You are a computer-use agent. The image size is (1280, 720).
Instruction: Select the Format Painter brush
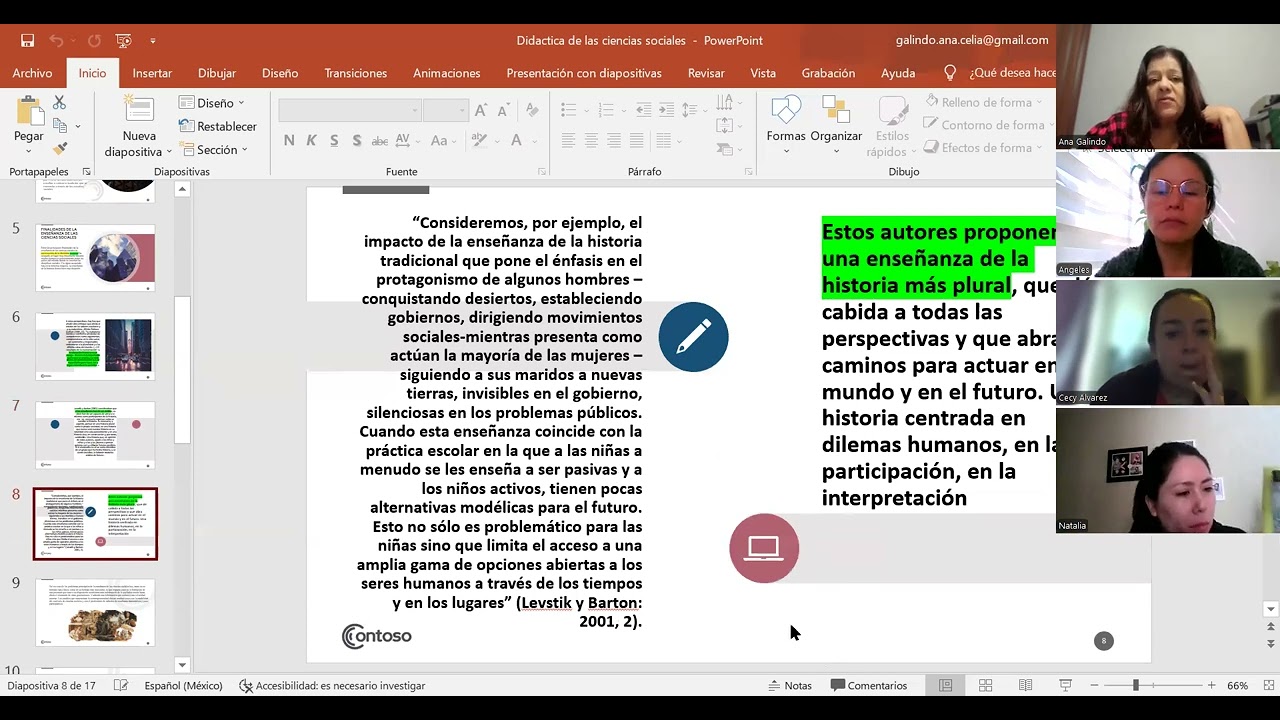point(60,148)
